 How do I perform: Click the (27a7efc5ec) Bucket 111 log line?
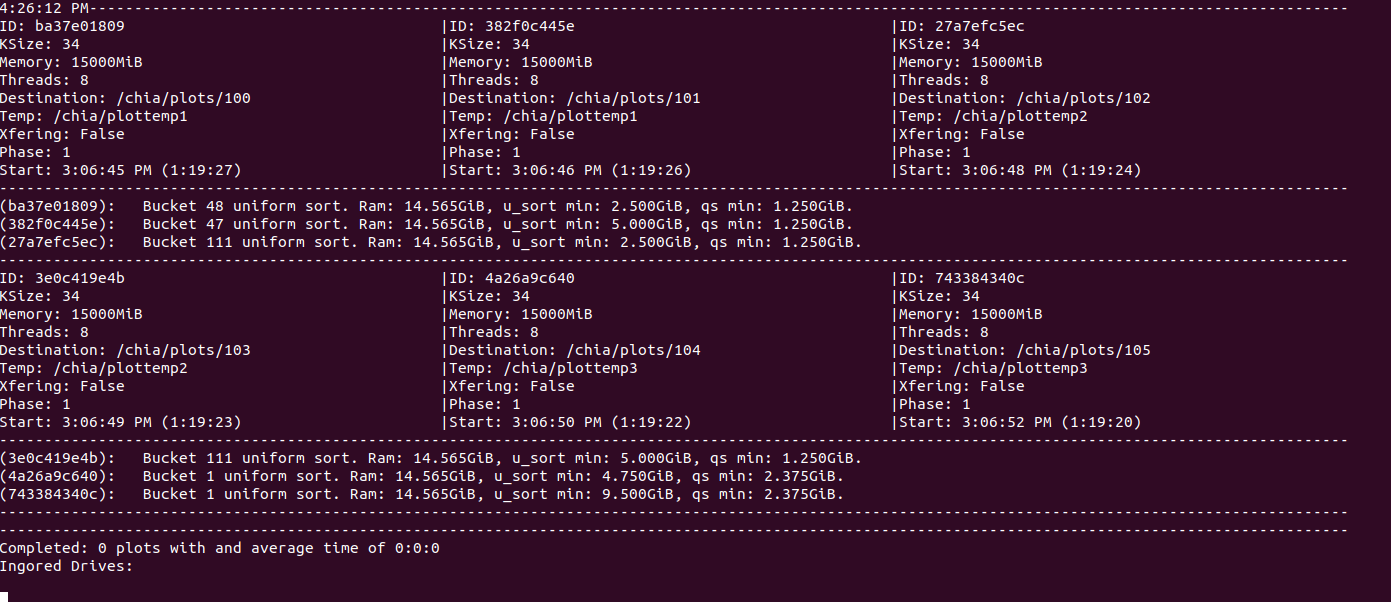click(x=431, y=242)
